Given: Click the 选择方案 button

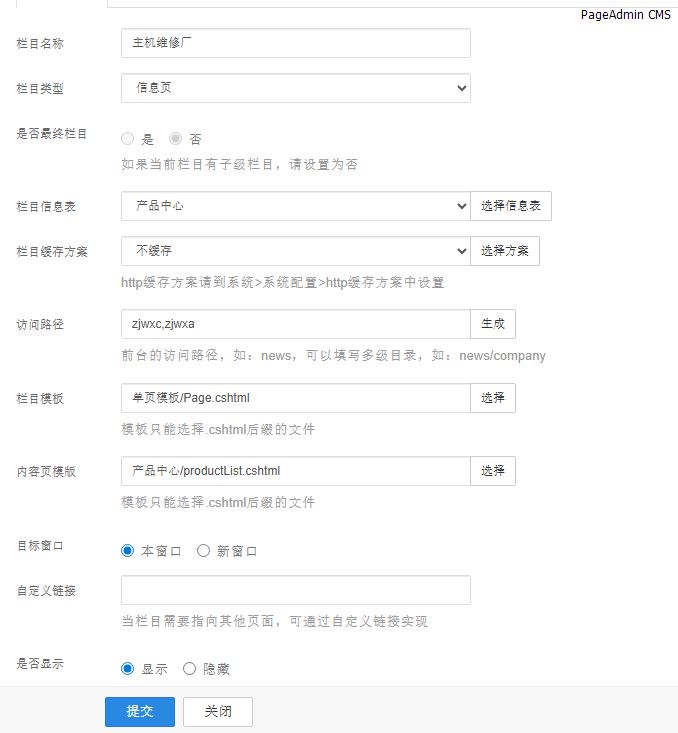Looking at the screenshot, I should click(x=505, y=251).
